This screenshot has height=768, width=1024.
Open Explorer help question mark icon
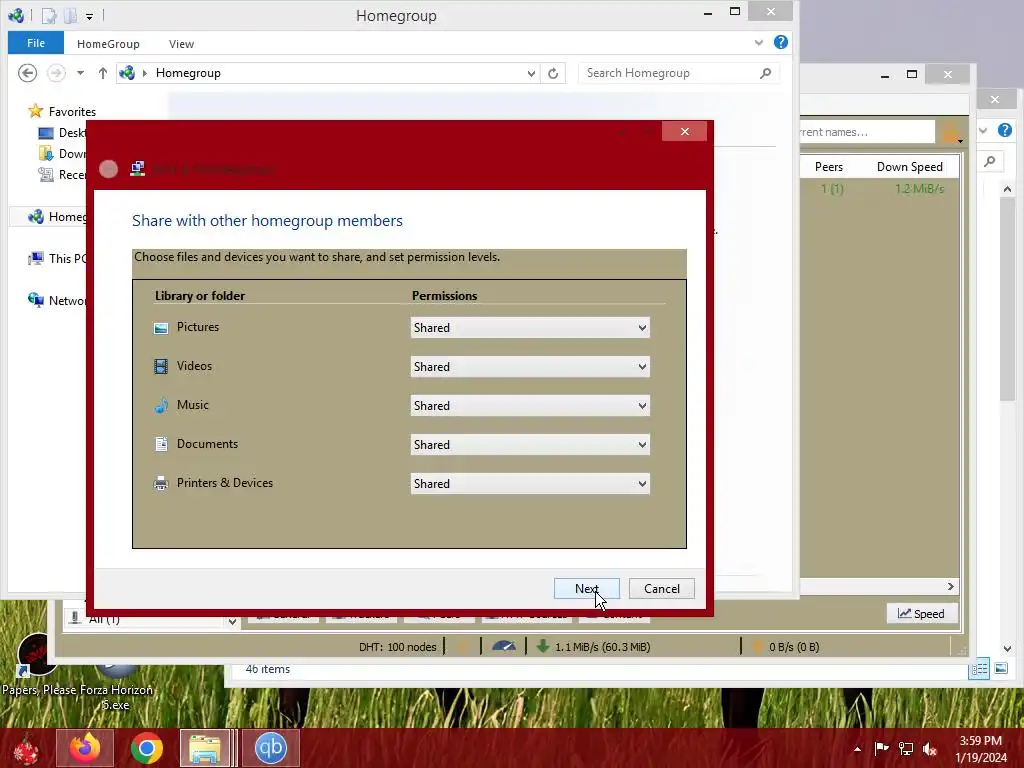coord(780,42)
